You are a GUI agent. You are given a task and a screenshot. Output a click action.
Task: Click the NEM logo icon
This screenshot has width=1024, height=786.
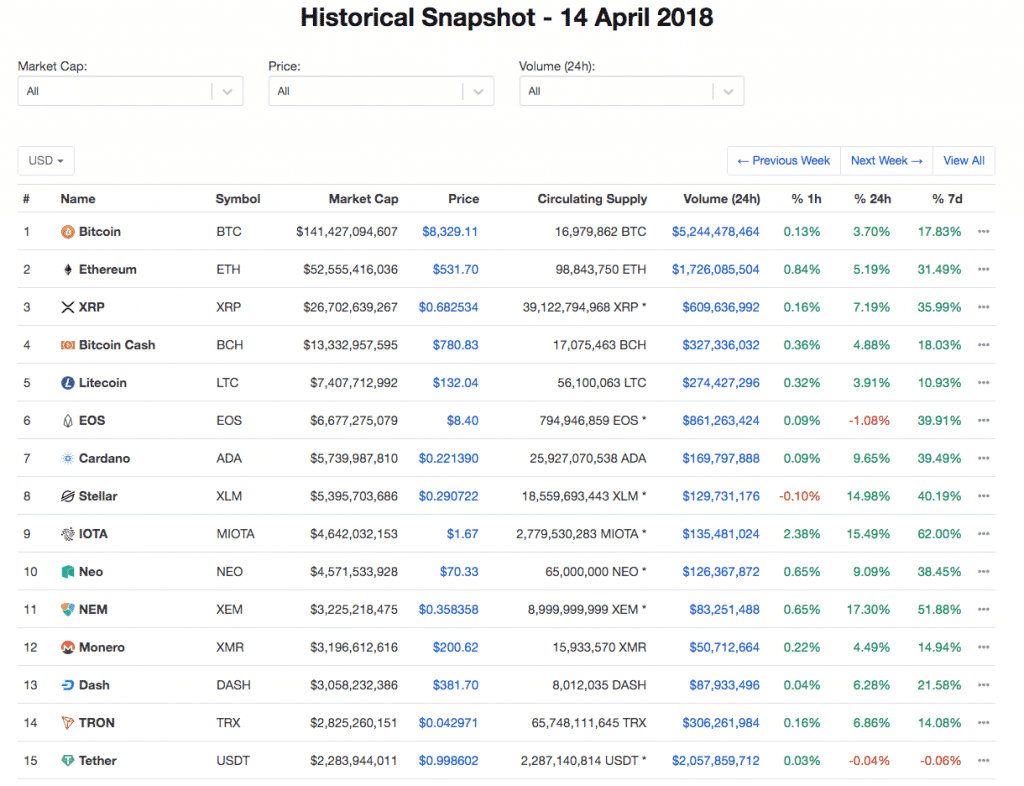tap(68, 610)
